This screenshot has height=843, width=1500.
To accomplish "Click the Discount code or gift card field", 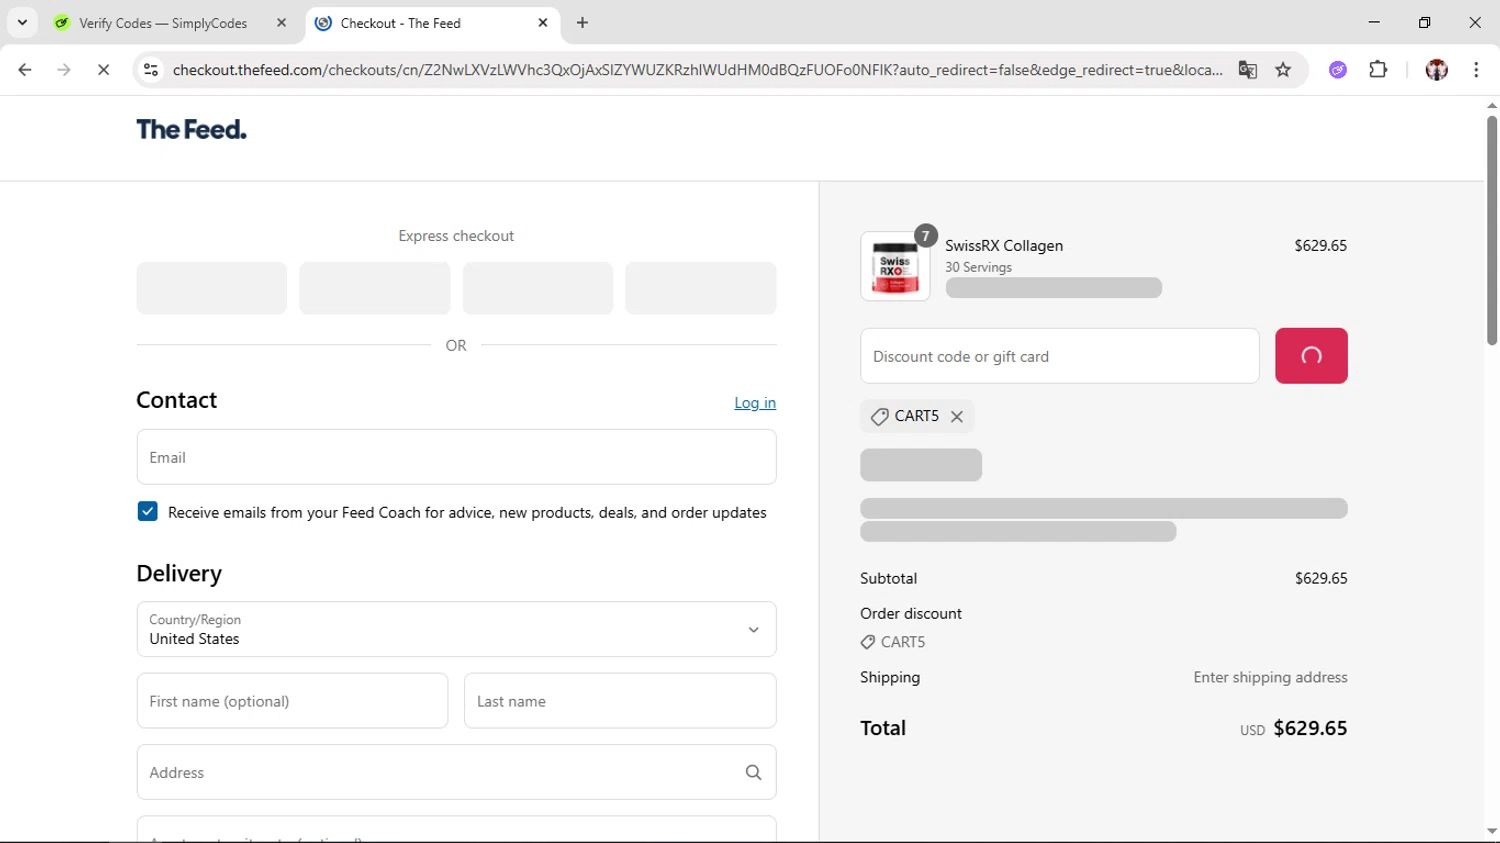I will (1059, 356).
